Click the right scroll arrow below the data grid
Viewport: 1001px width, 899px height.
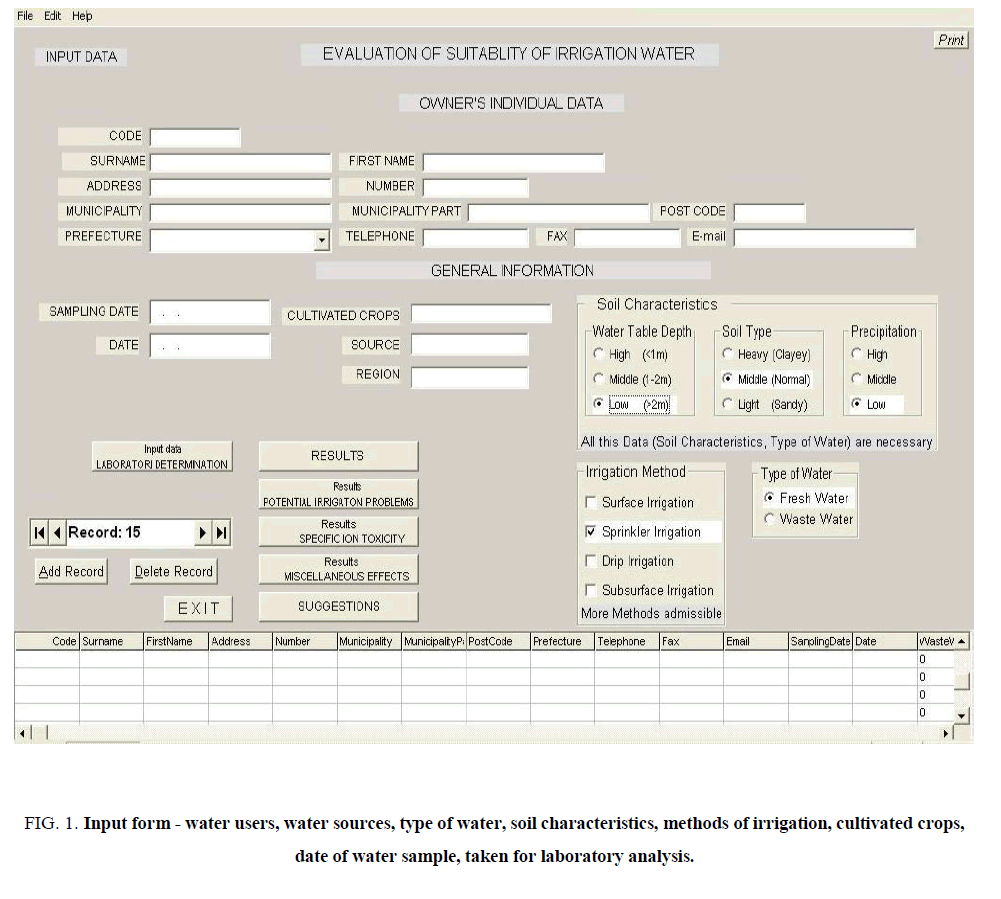pos(945,733)
